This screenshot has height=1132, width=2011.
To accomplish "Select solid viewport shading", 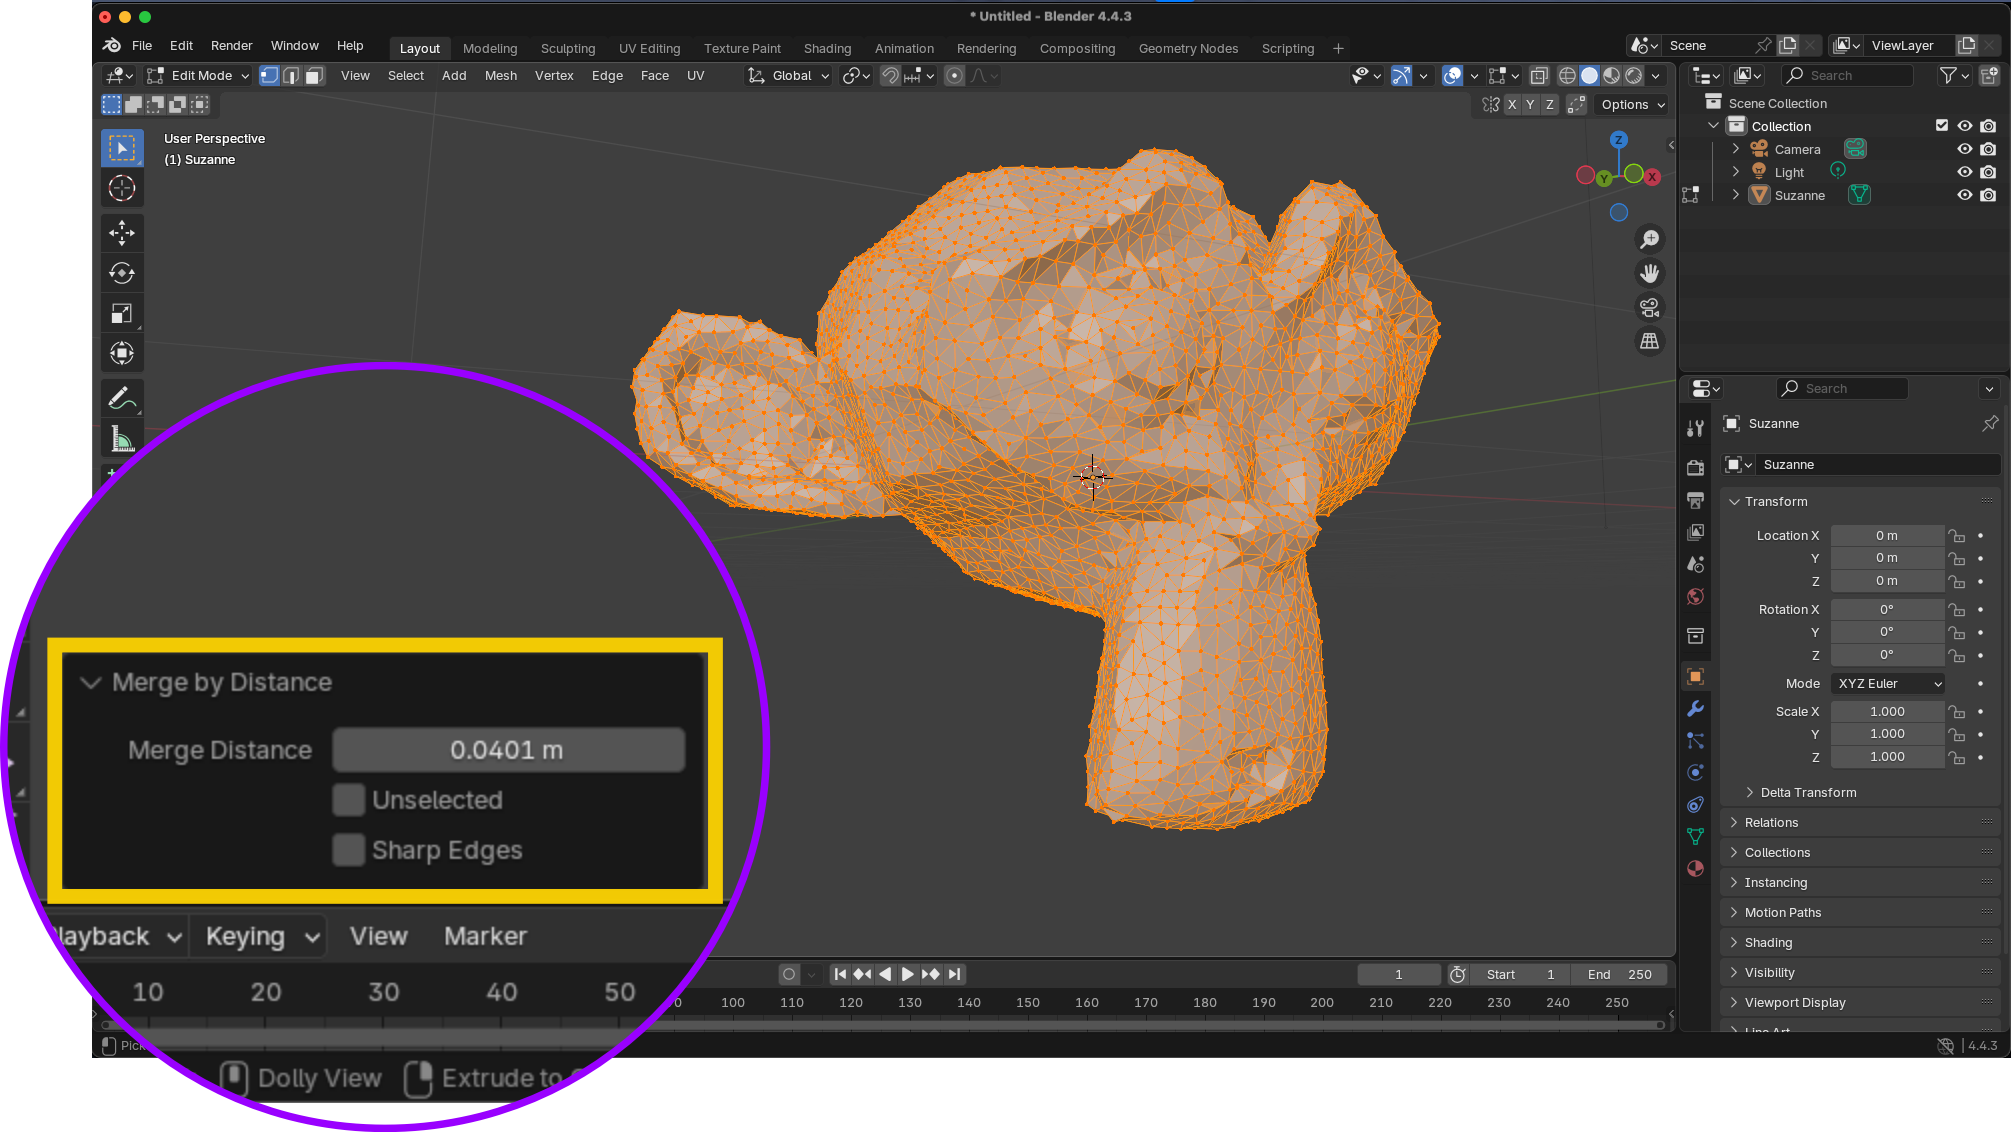I will [1589, 76].
